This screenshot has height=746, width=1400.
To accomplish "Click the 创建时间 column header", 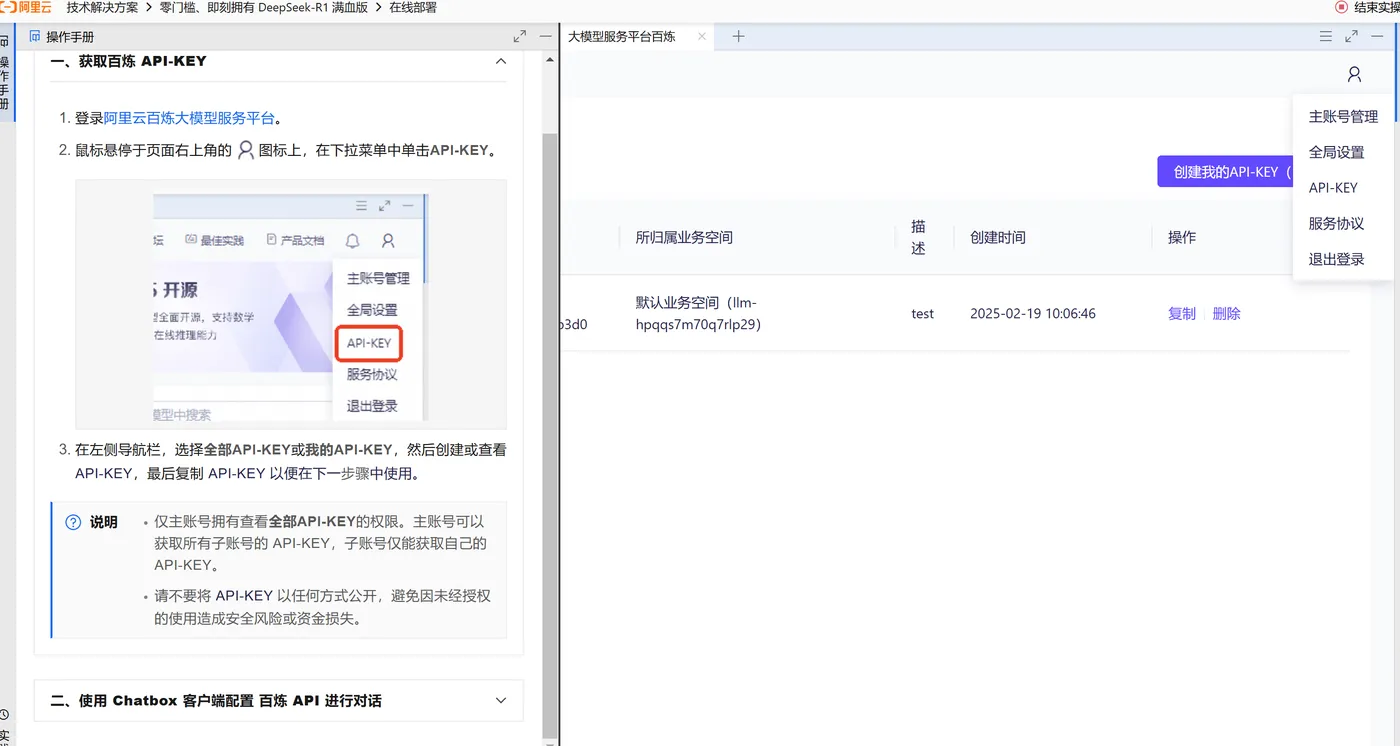I will tap(998, 238).
